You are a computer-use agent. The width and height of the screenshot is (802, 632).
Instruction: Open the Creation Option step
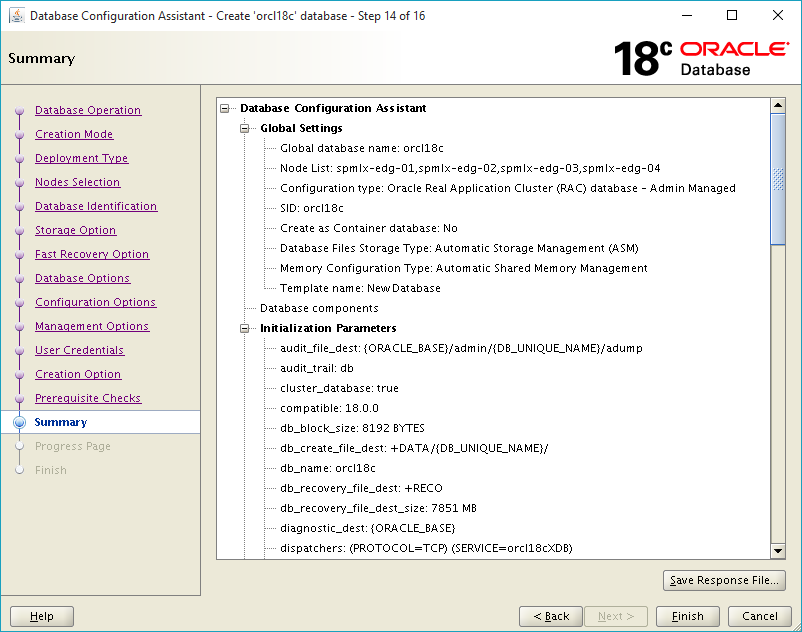[78, 375]
